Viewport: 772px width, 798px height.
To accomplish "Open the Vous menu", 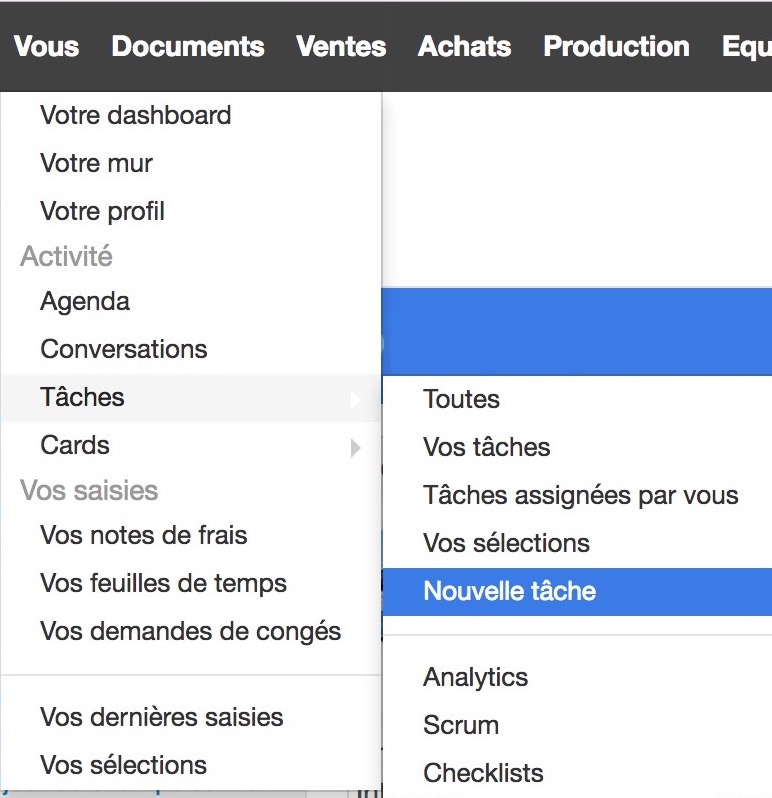I will [x=46, y=46].
